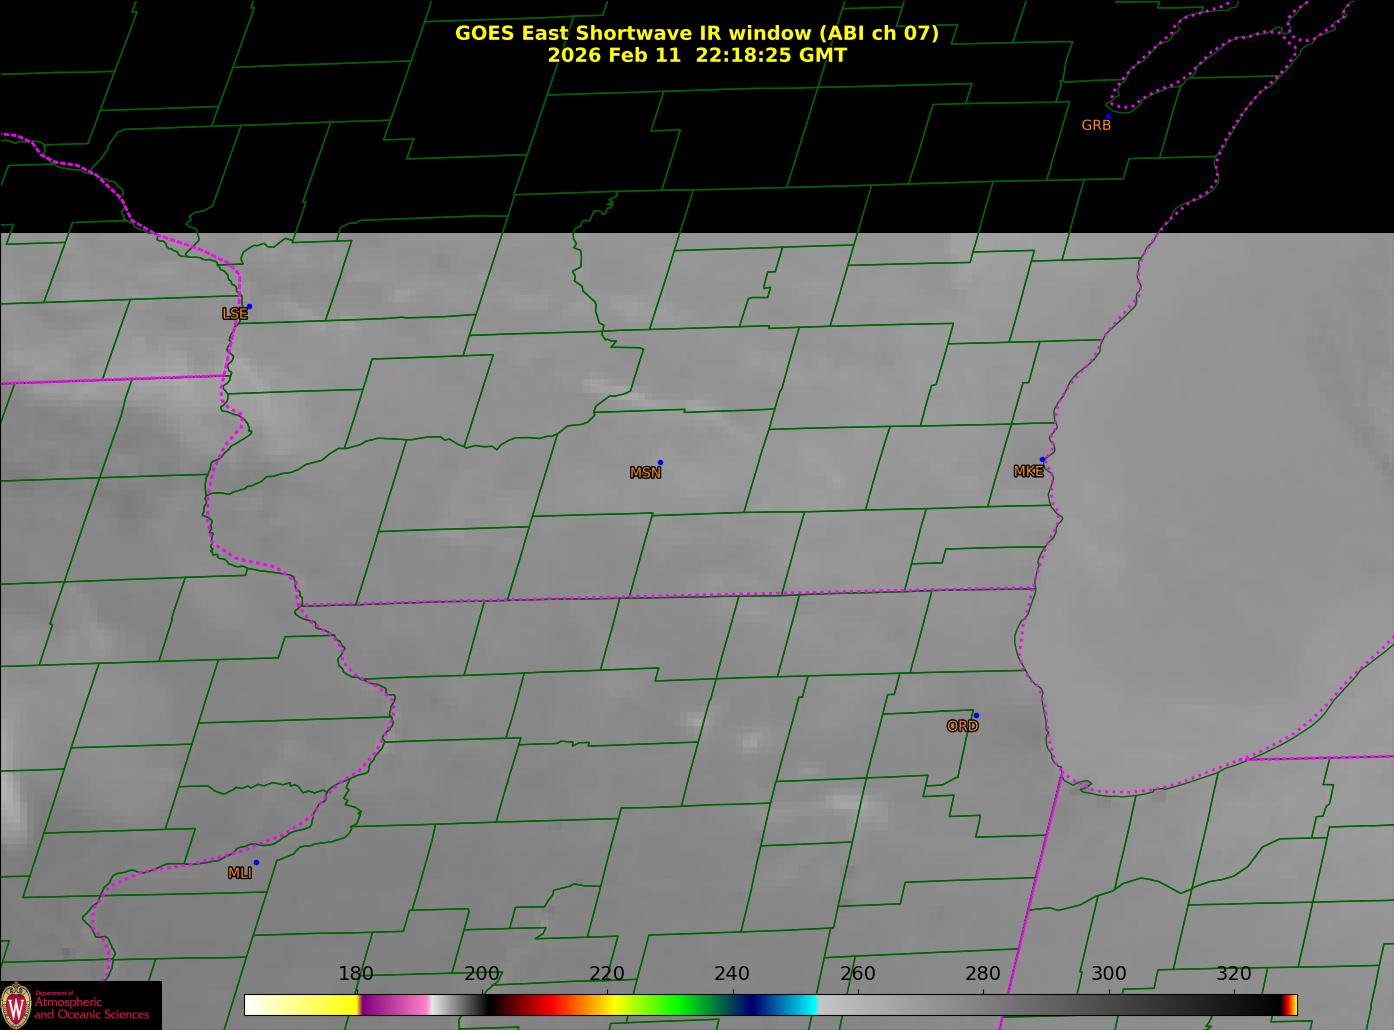The height and width of the screenshot is (1030, 1394).
Task: Select the MSN station label
Action: point(645,473)
